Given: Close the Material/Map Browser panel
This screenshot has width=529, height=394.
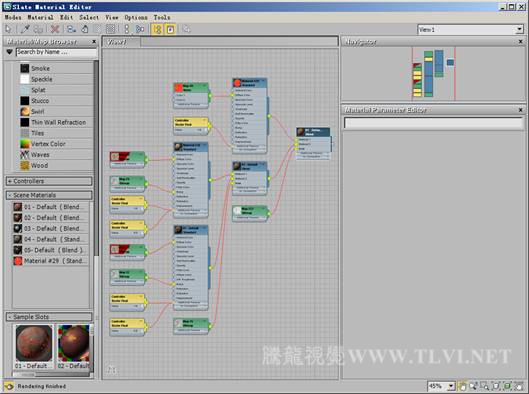Looking at the screenshot, I should coord(94,41).
